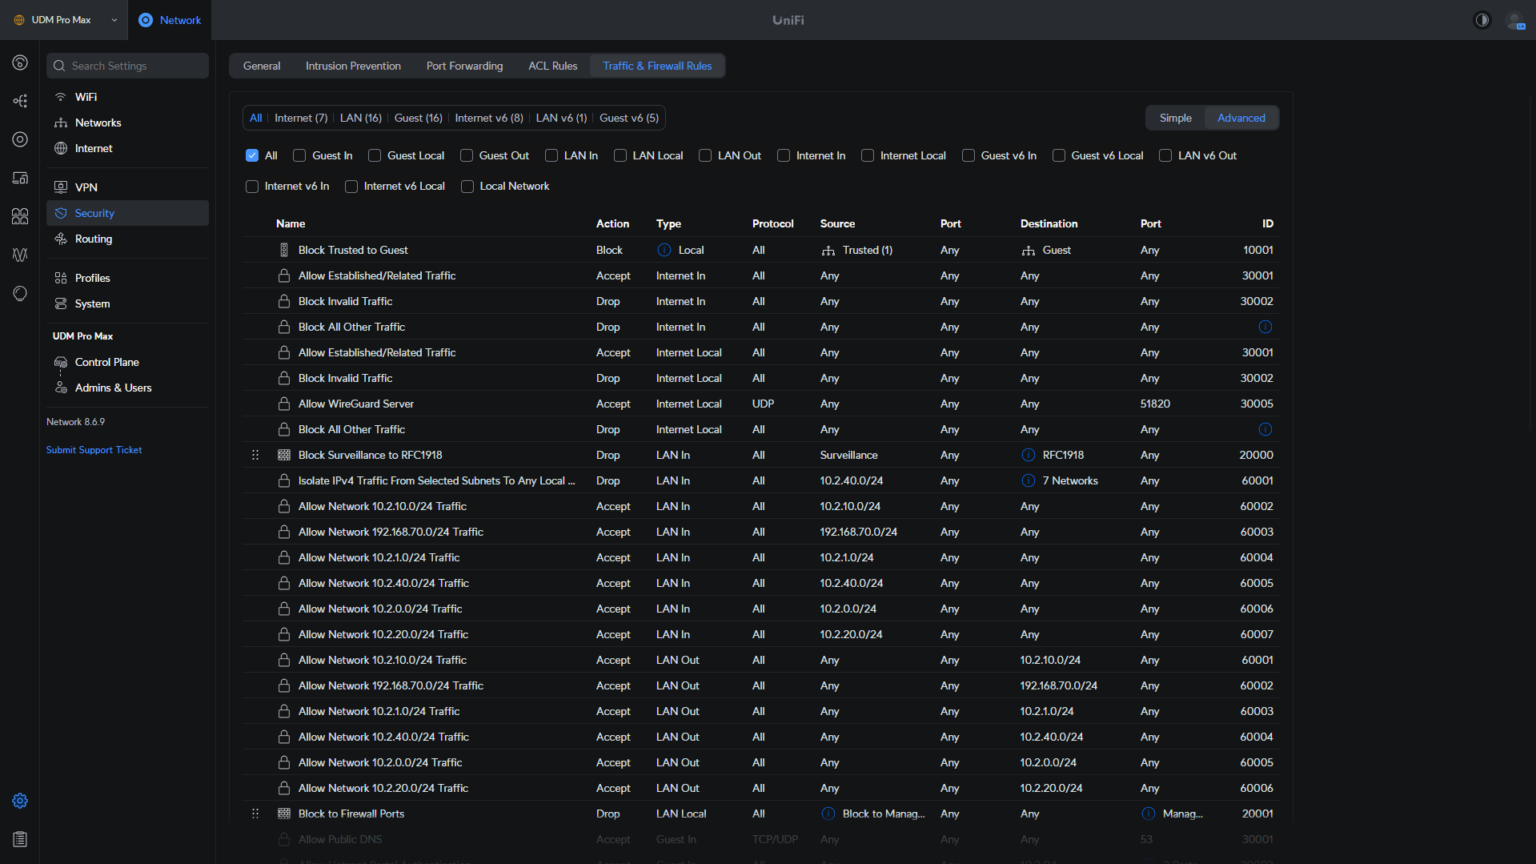Image resolution: width=1536 pixels, height=864 pixels.
Task: Switch rule view to Simple mode
Action: (1175, 117)
